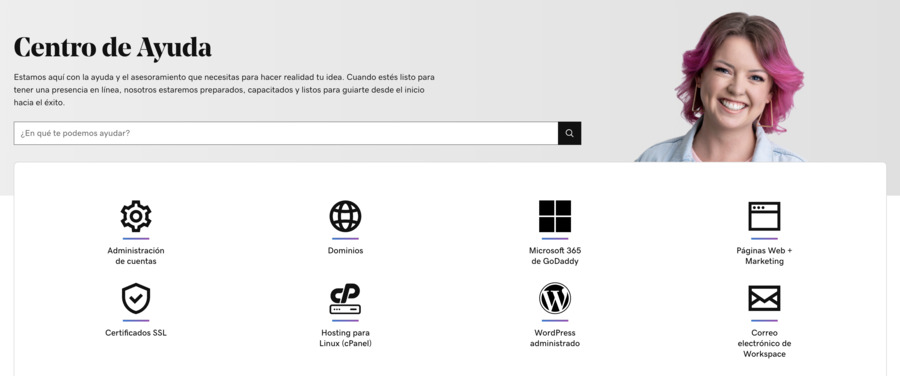Viewport: 900px width, 376px height.
Task: Open 'Microsoft 365 de GoDaddy' link
Action: pyautogui.click(x=555, y=256)
